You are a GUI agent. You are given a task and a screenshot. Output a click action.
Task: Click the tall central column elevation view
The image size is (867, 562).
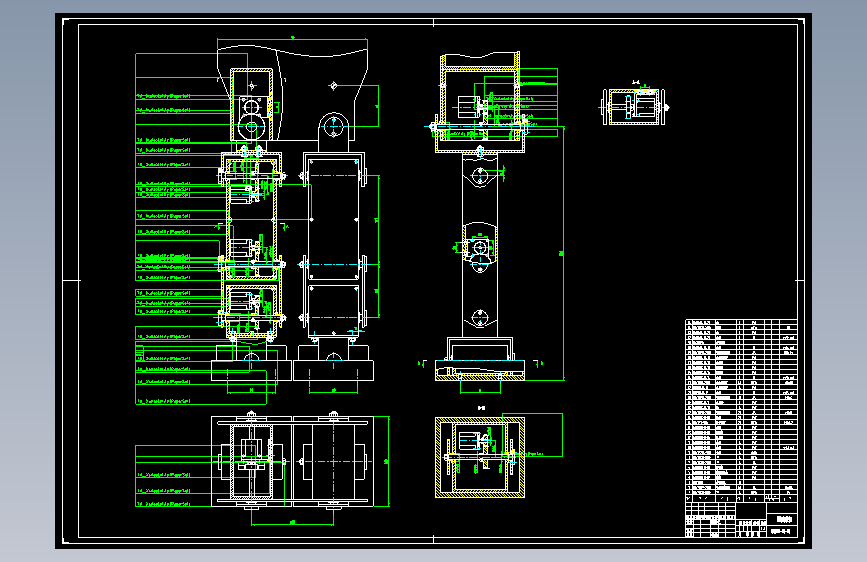pyautogui.click(x=480, y=217)
